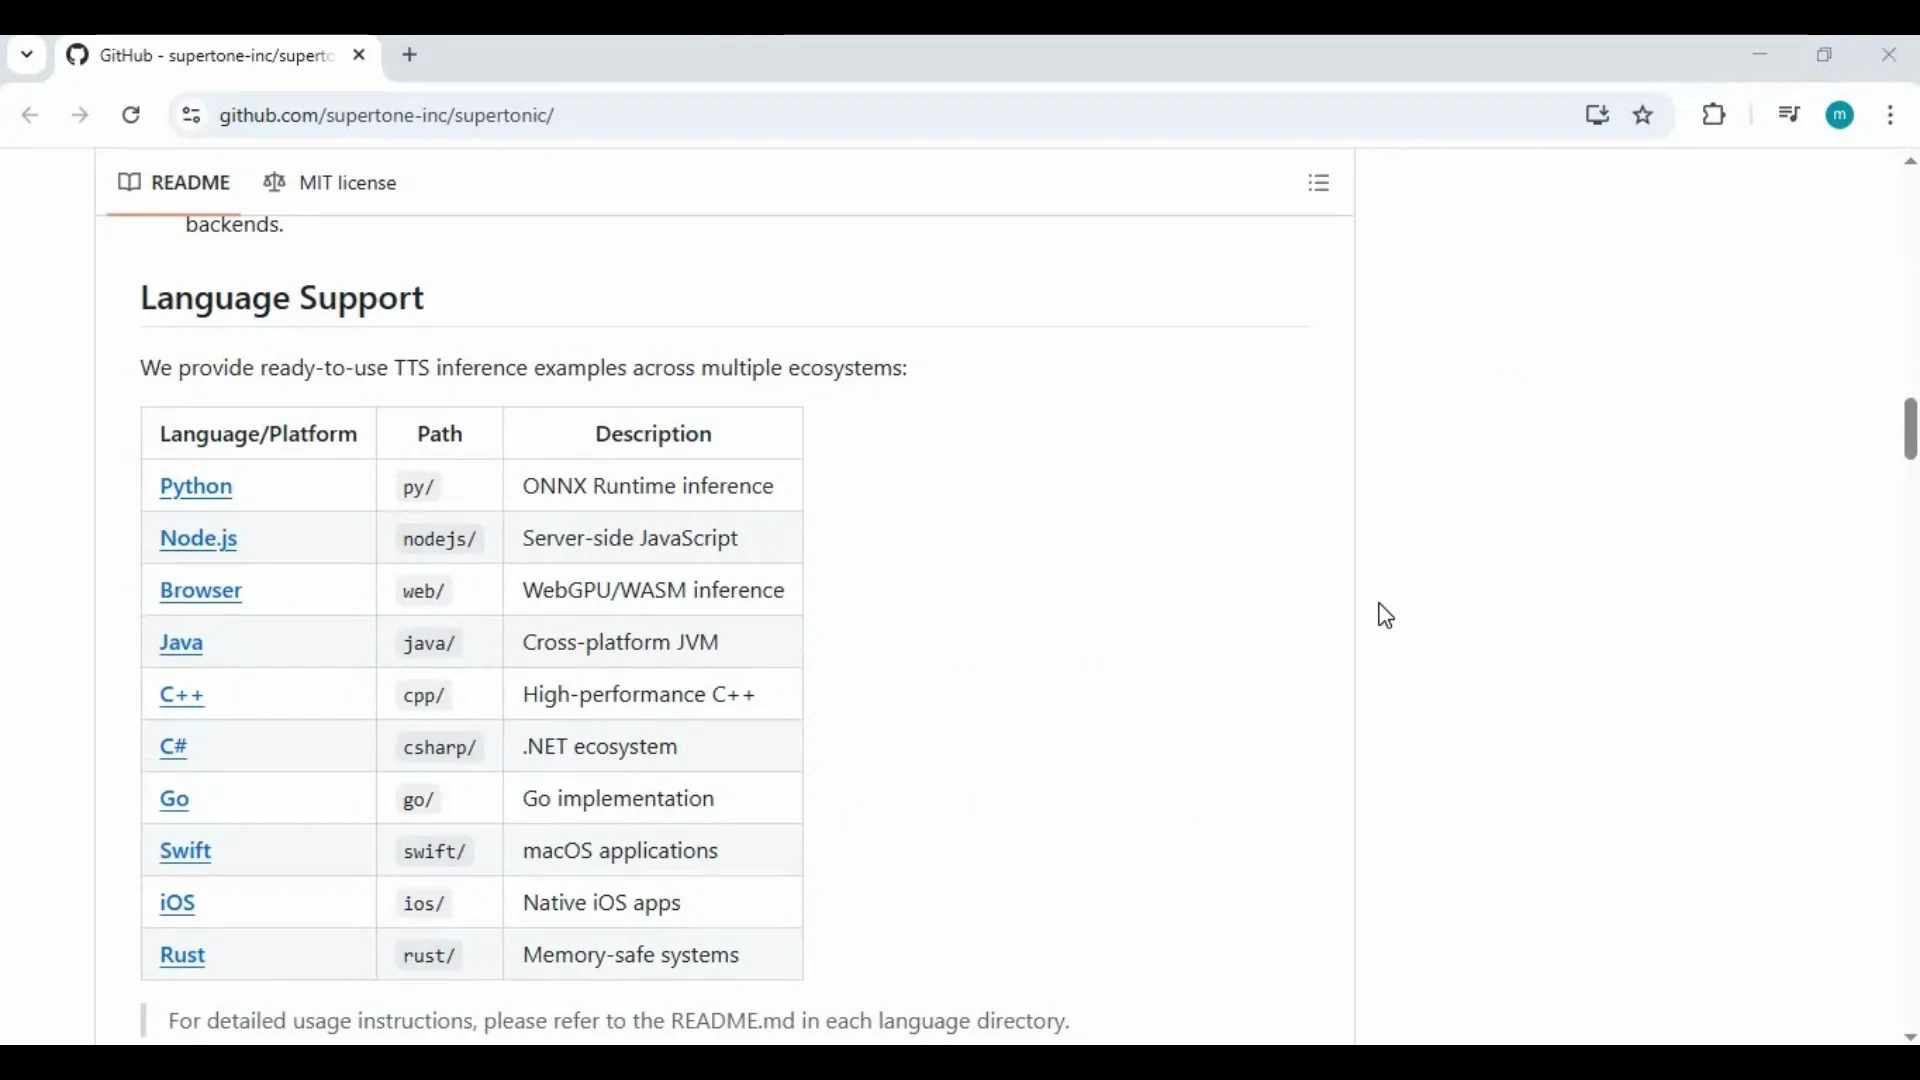This screenshot has width=1920, height=1080.
Task: Open the media playback controls icon
Action: click(x=1790, y=115)
